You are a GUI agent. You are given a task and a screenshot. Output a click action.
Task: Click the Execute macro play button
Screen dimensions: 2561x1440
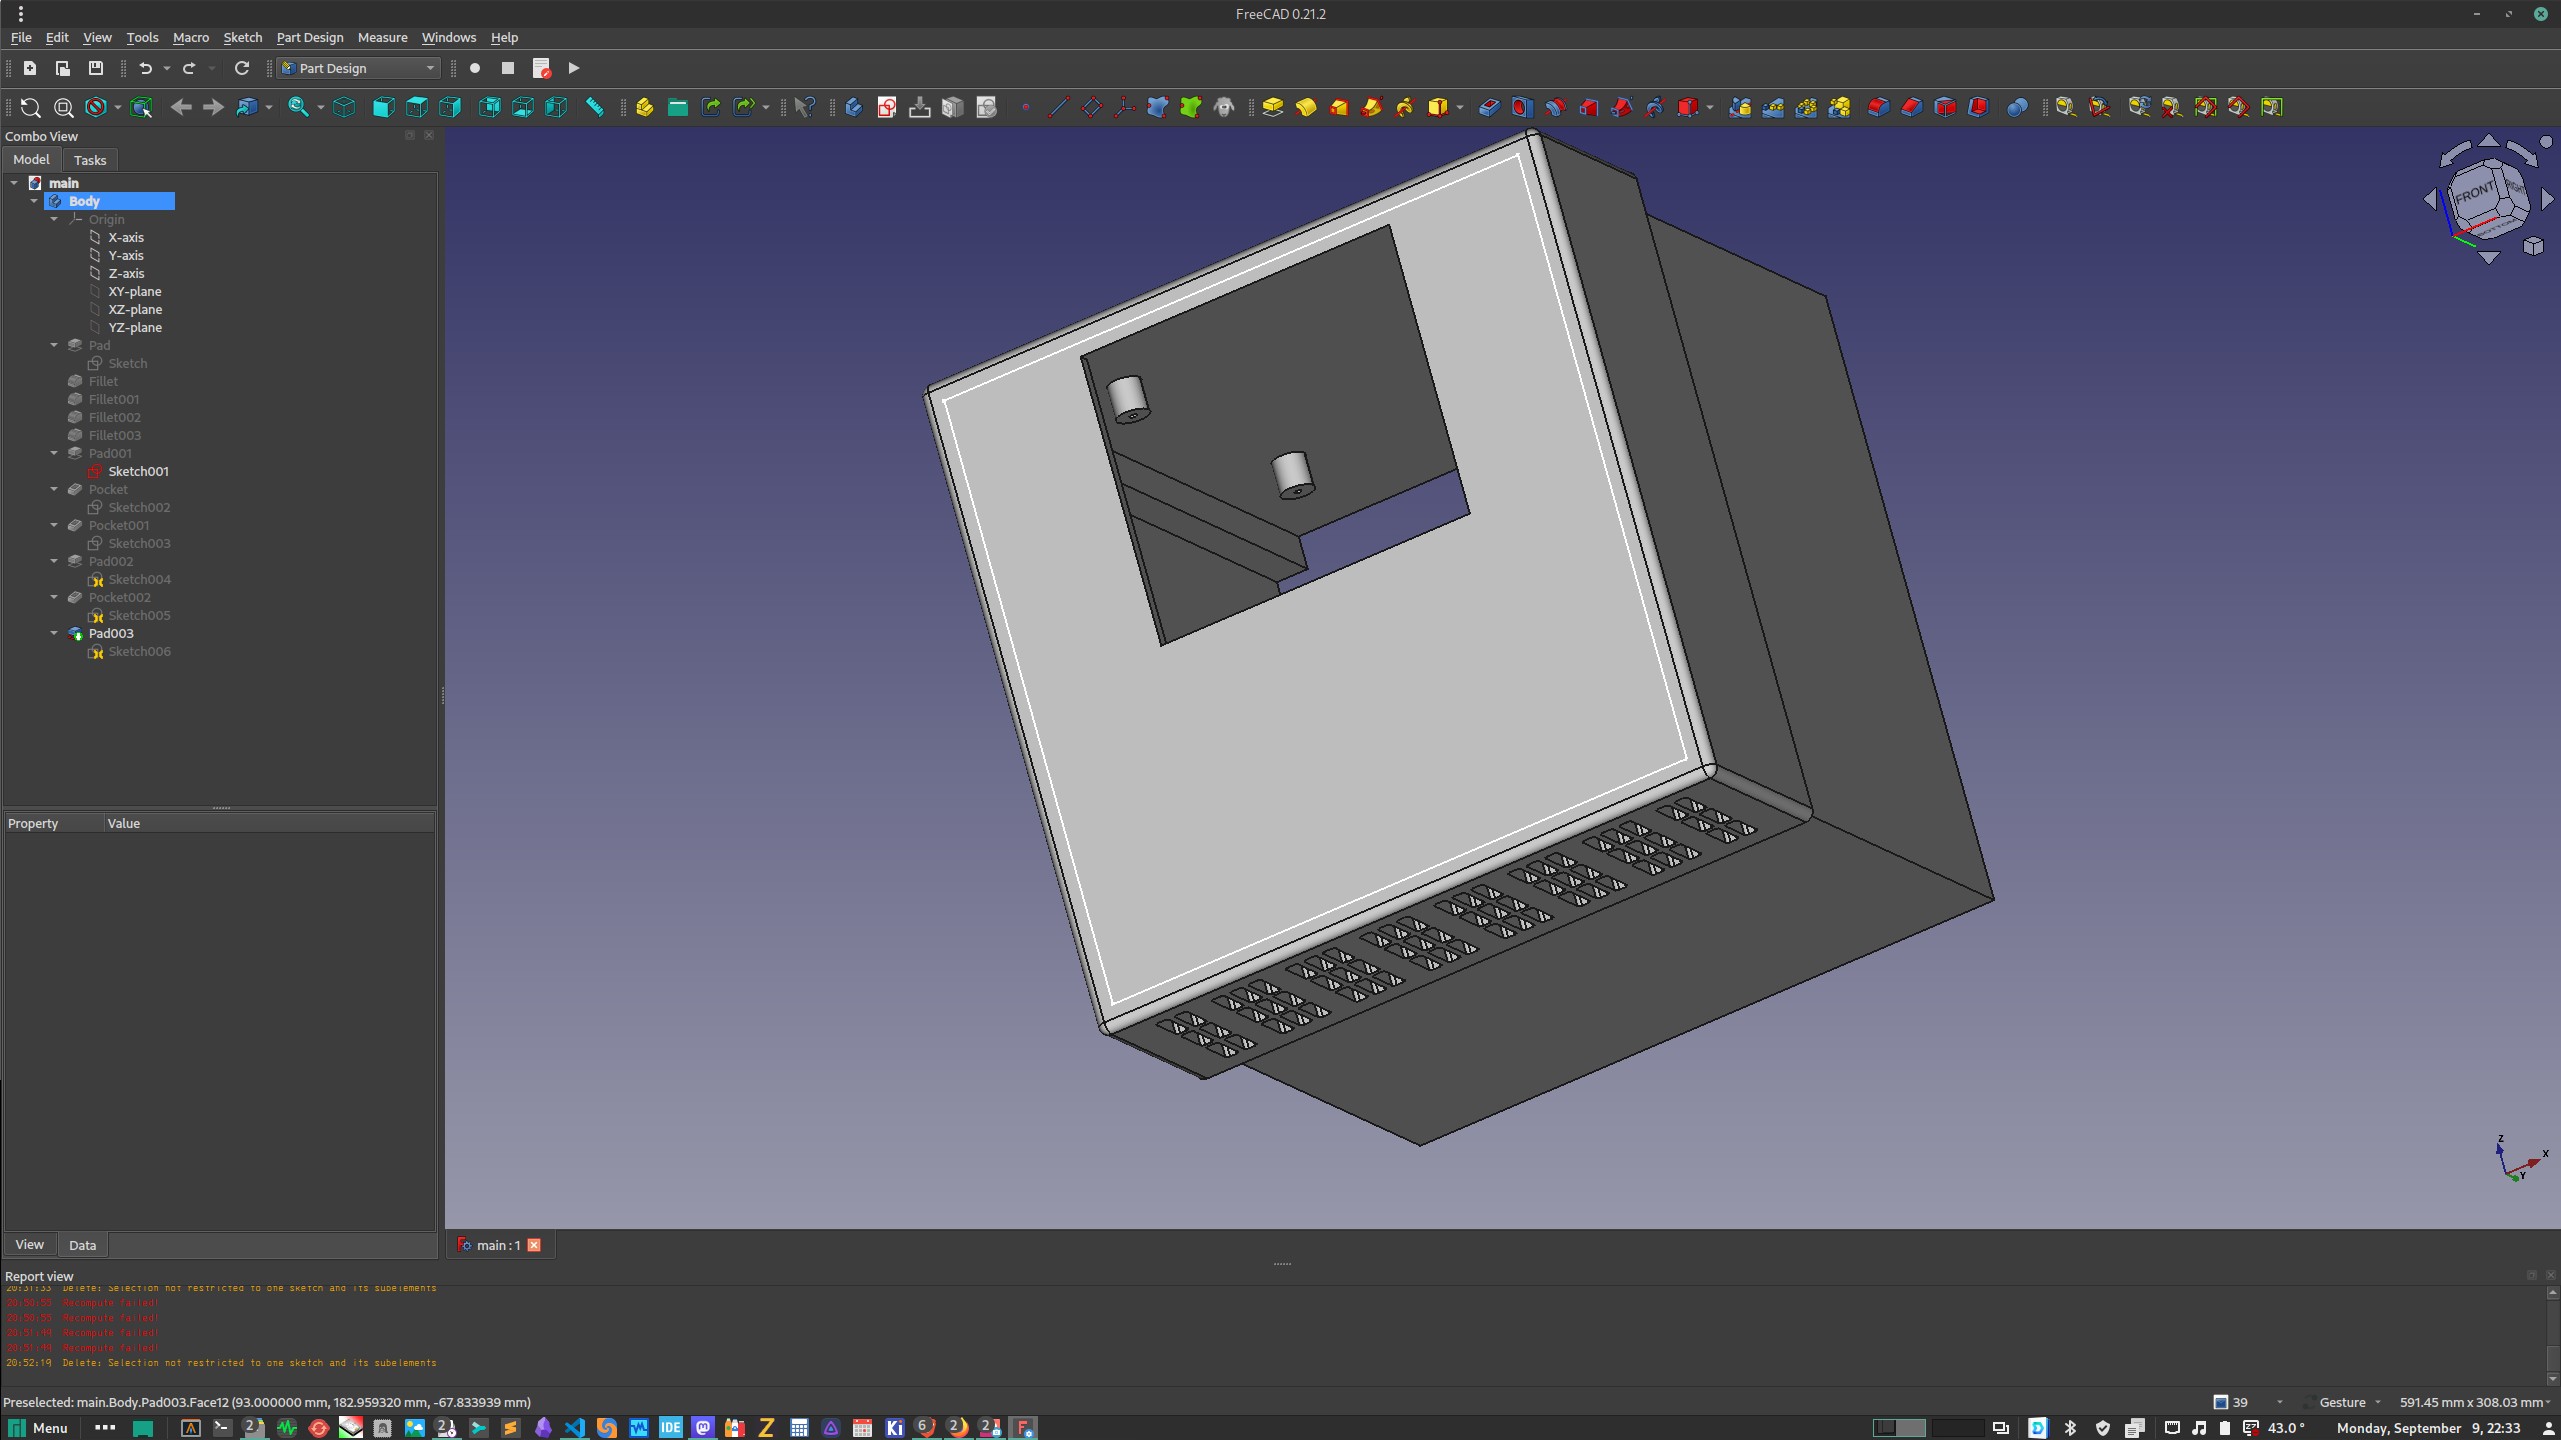tap(573, 68)
